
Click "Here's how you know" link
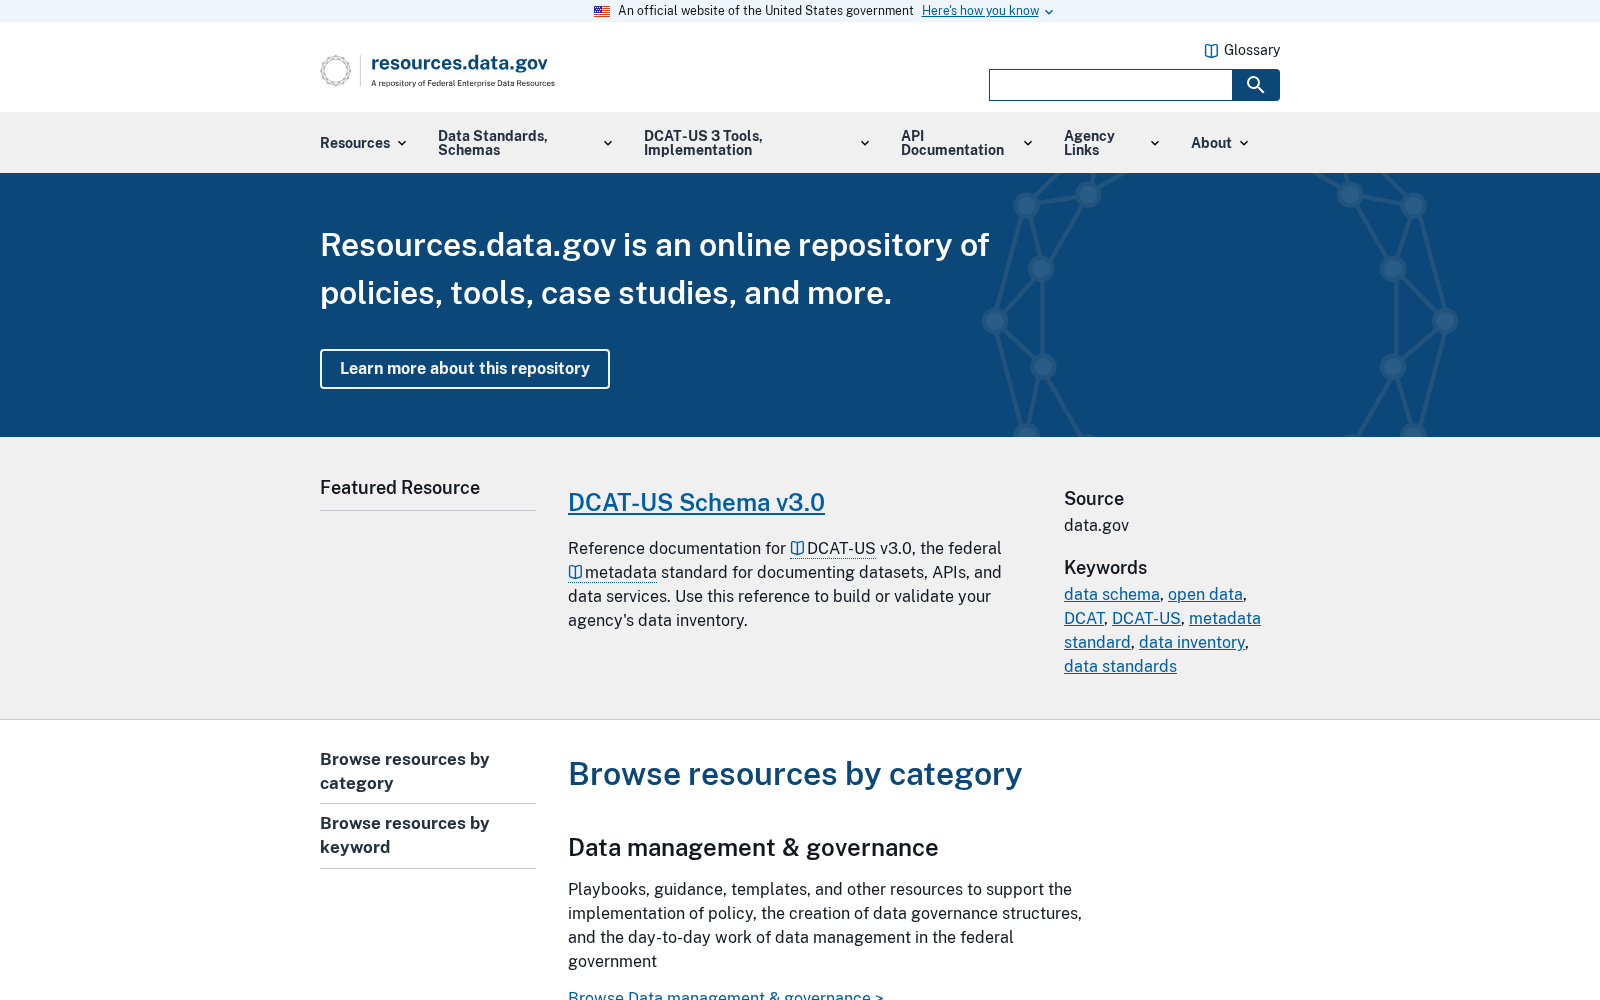(x=980, y=11)
